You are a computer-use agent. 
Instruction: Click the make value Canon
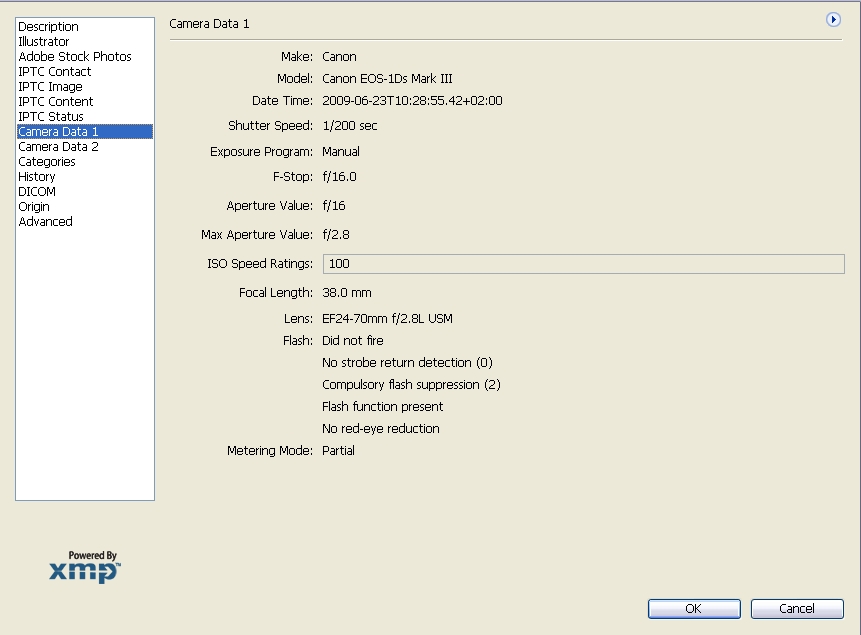[339, 57]
